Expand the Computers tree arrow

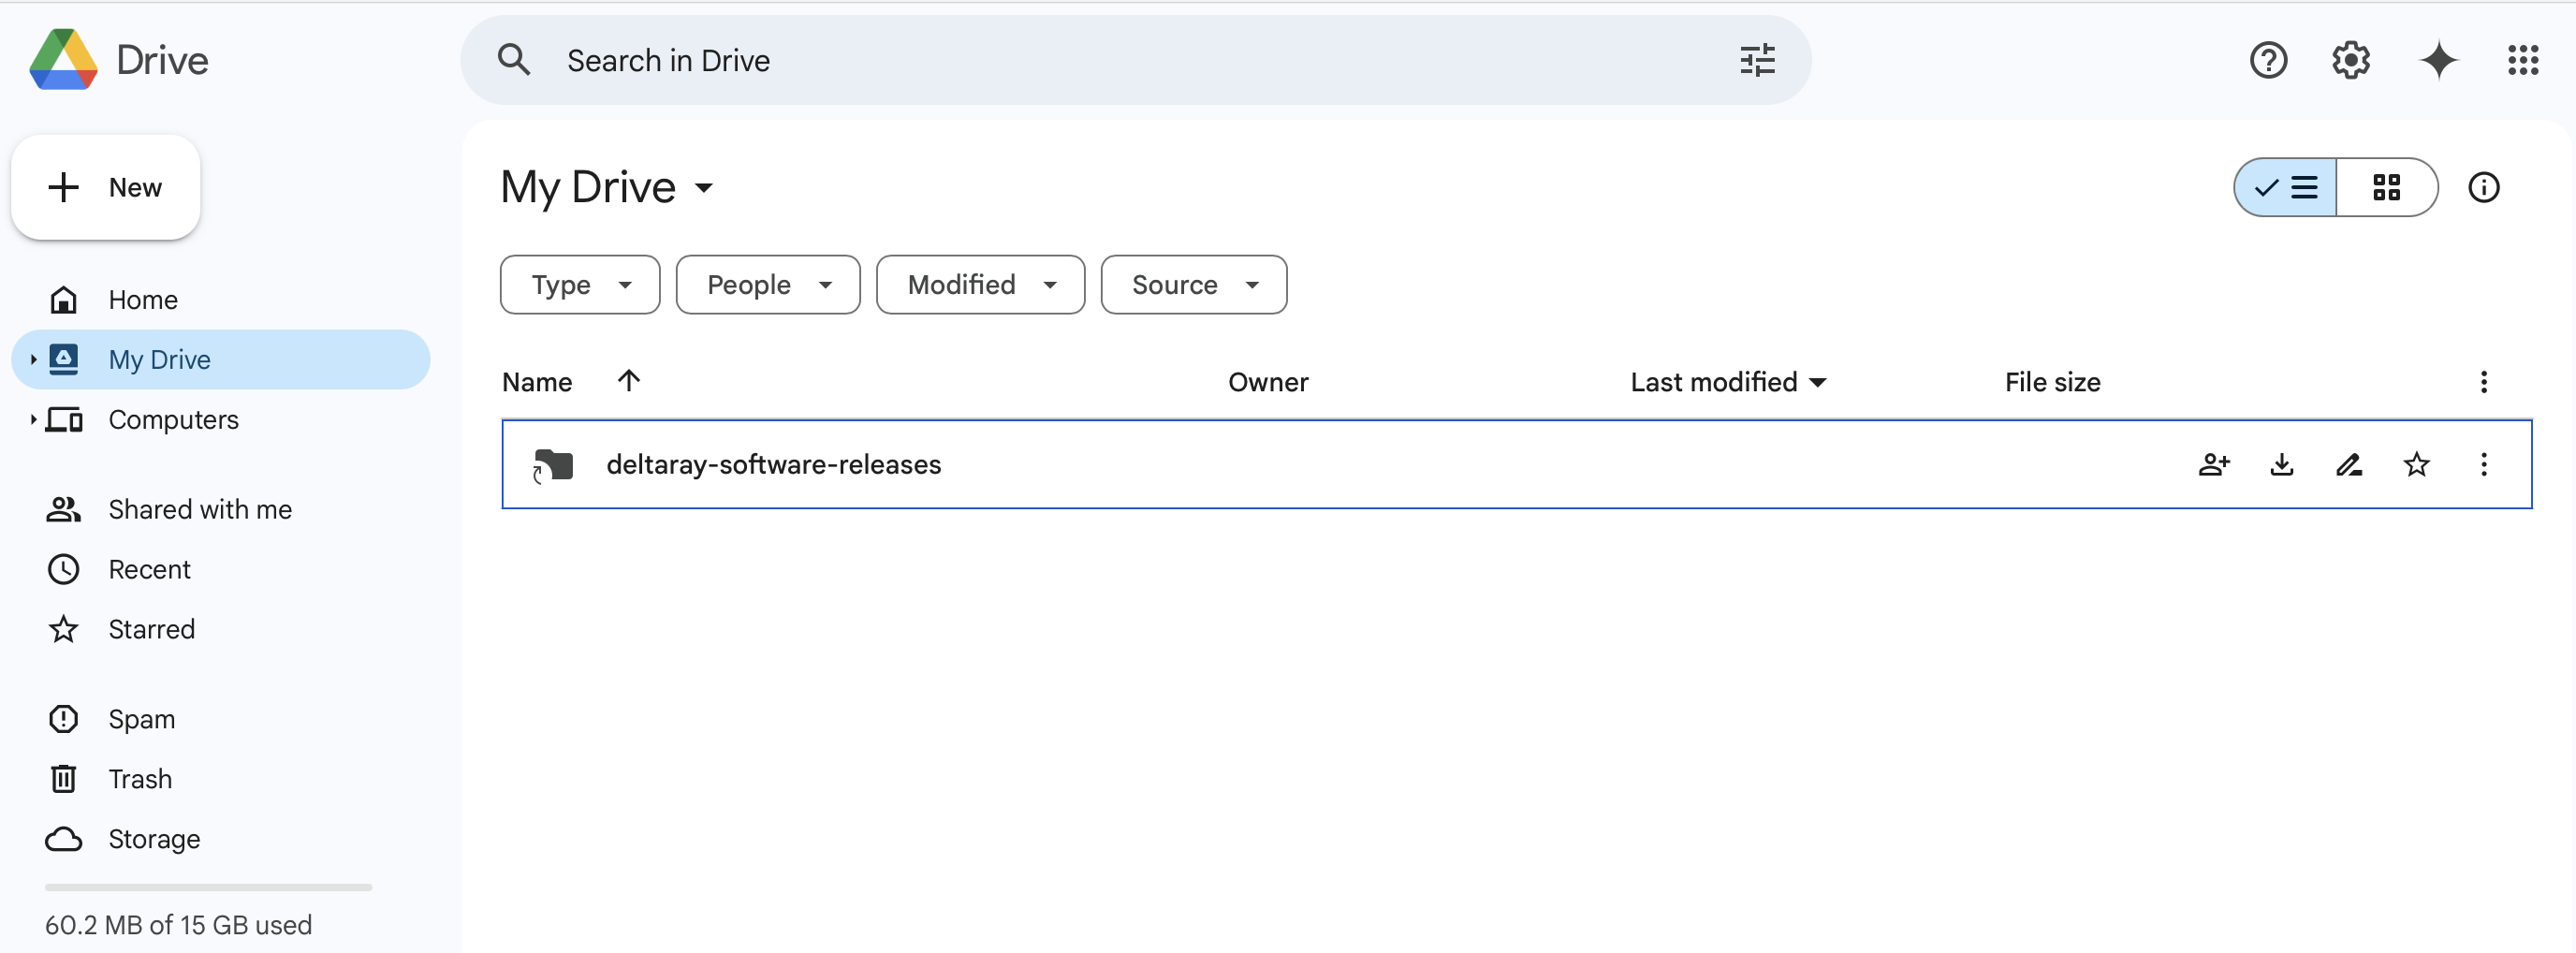click(33, 419)
